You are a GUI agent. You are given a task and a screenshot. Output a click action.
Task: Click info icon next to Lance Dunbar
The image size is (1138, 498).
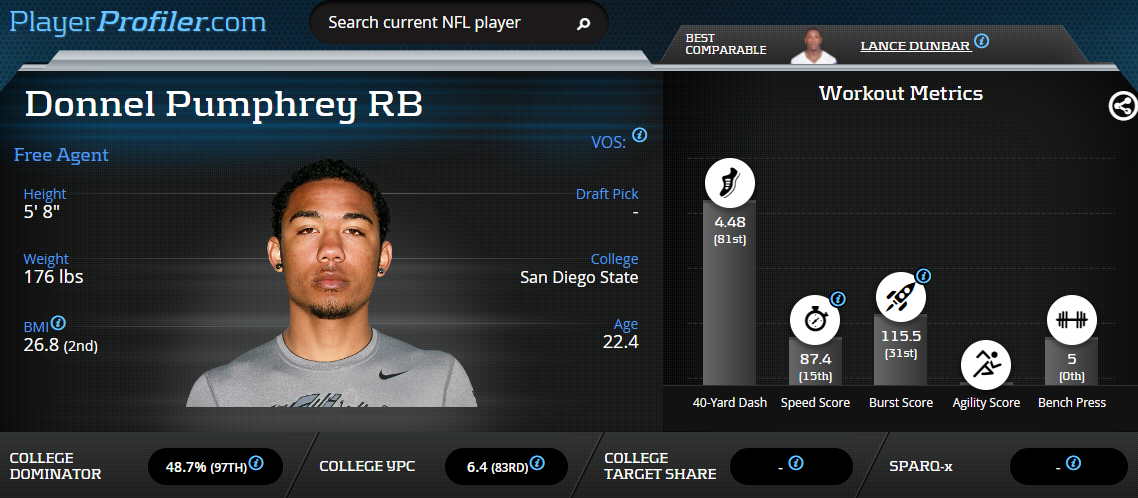(981, 41)
